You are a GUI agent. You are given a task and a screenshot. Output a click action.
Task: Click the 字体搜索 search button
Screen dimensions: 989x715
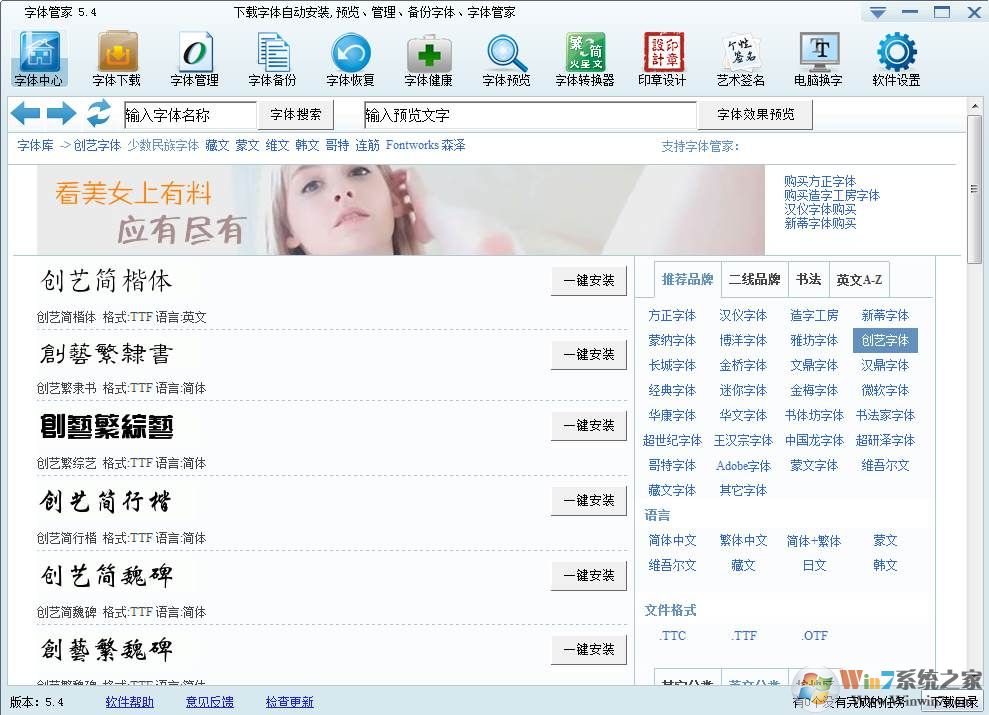pyautogui.click(x=296, y=115)
